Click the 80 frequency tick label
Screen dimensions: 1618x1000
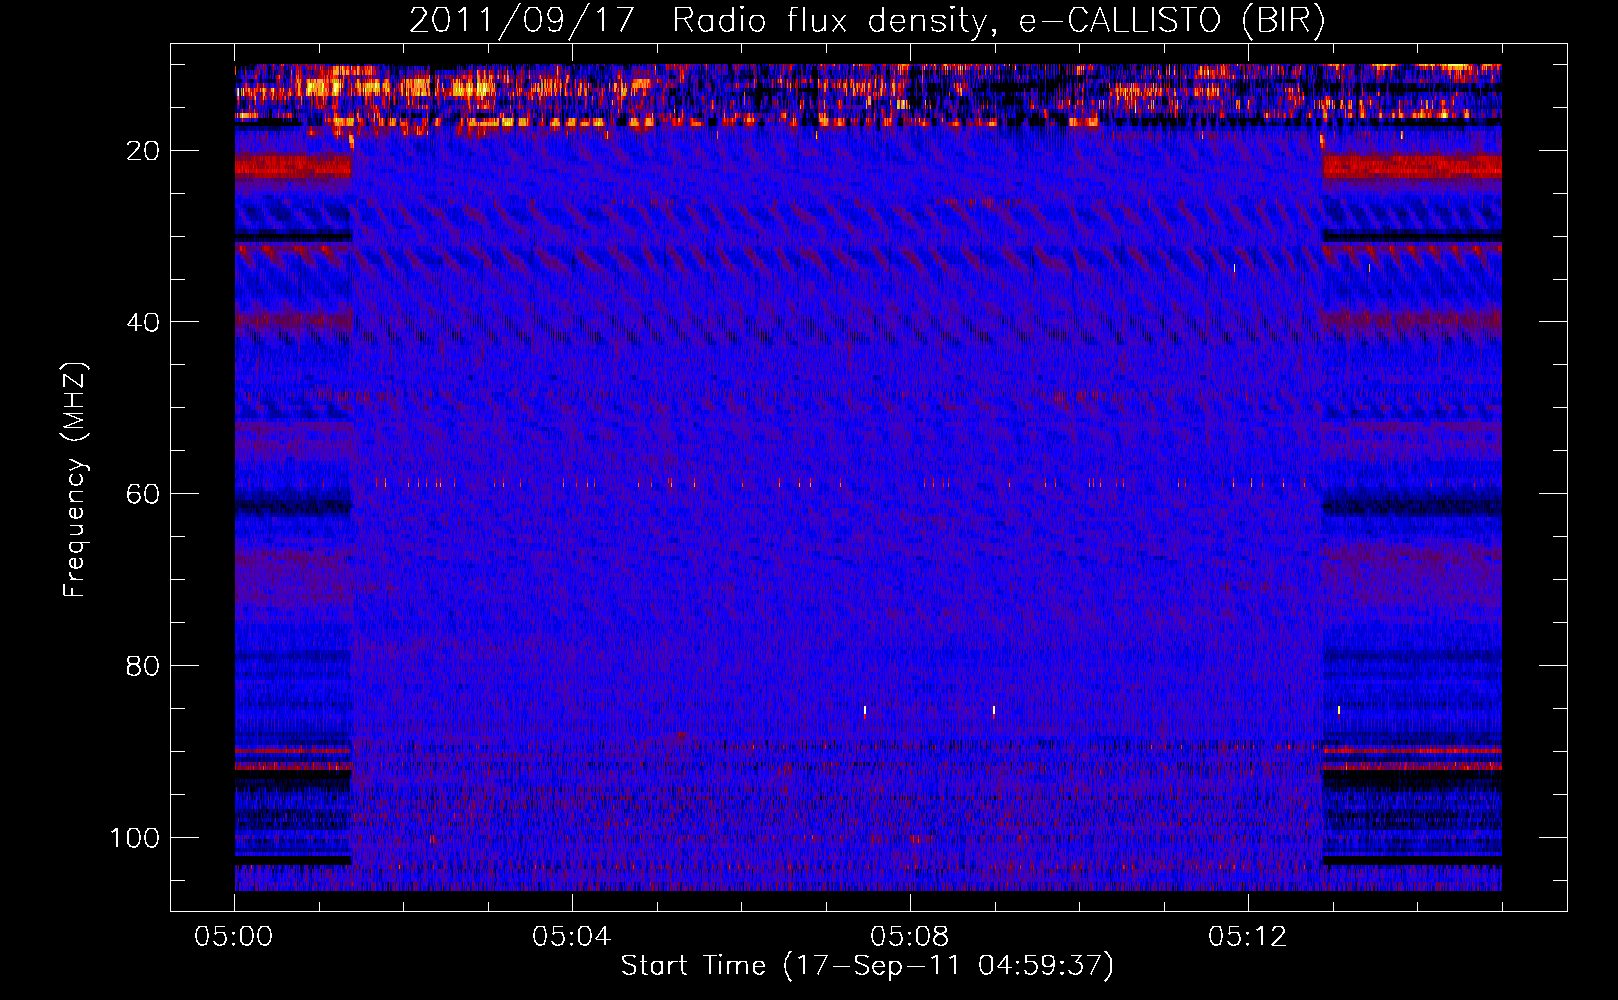pos(143,666)
